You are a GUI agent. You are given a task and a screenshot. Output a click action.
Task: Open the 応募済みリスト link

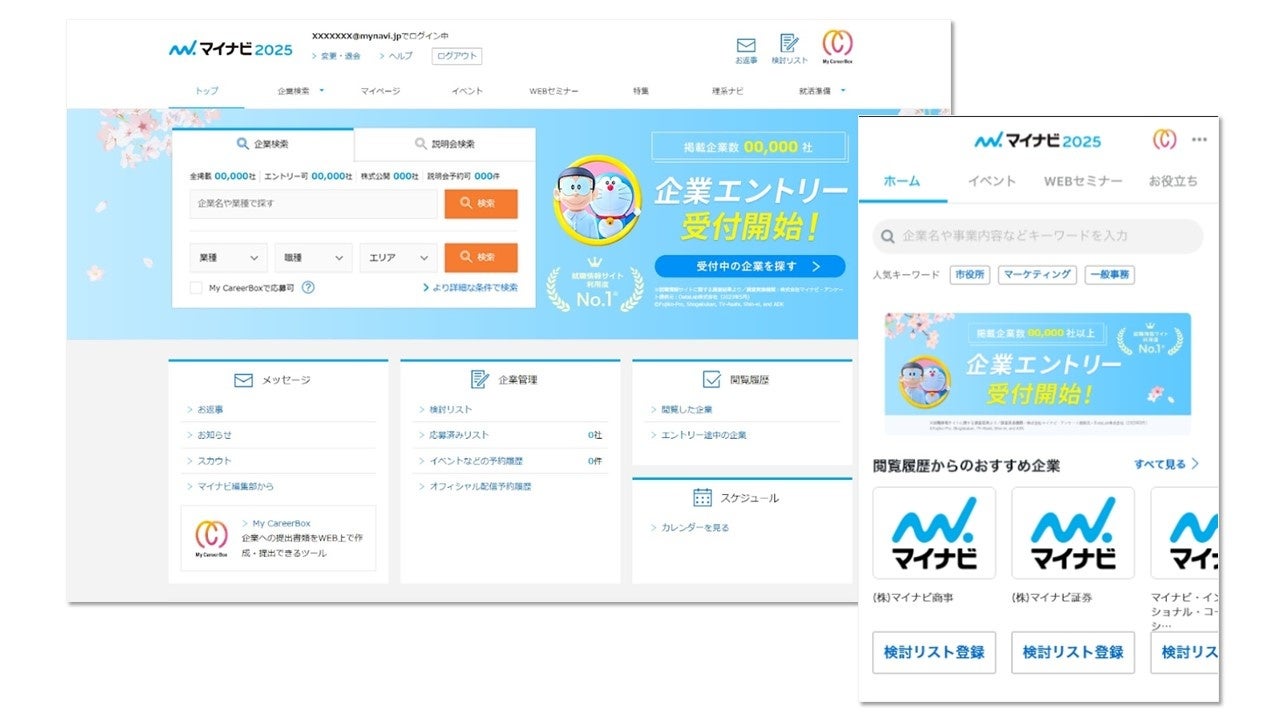454,435
